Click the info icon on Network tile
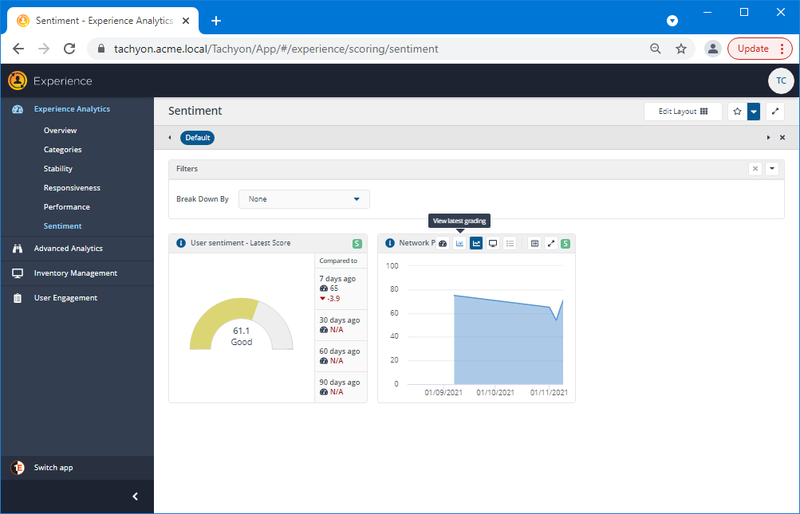The height and width of the screenshot is (514, 800). click(390, 243)
